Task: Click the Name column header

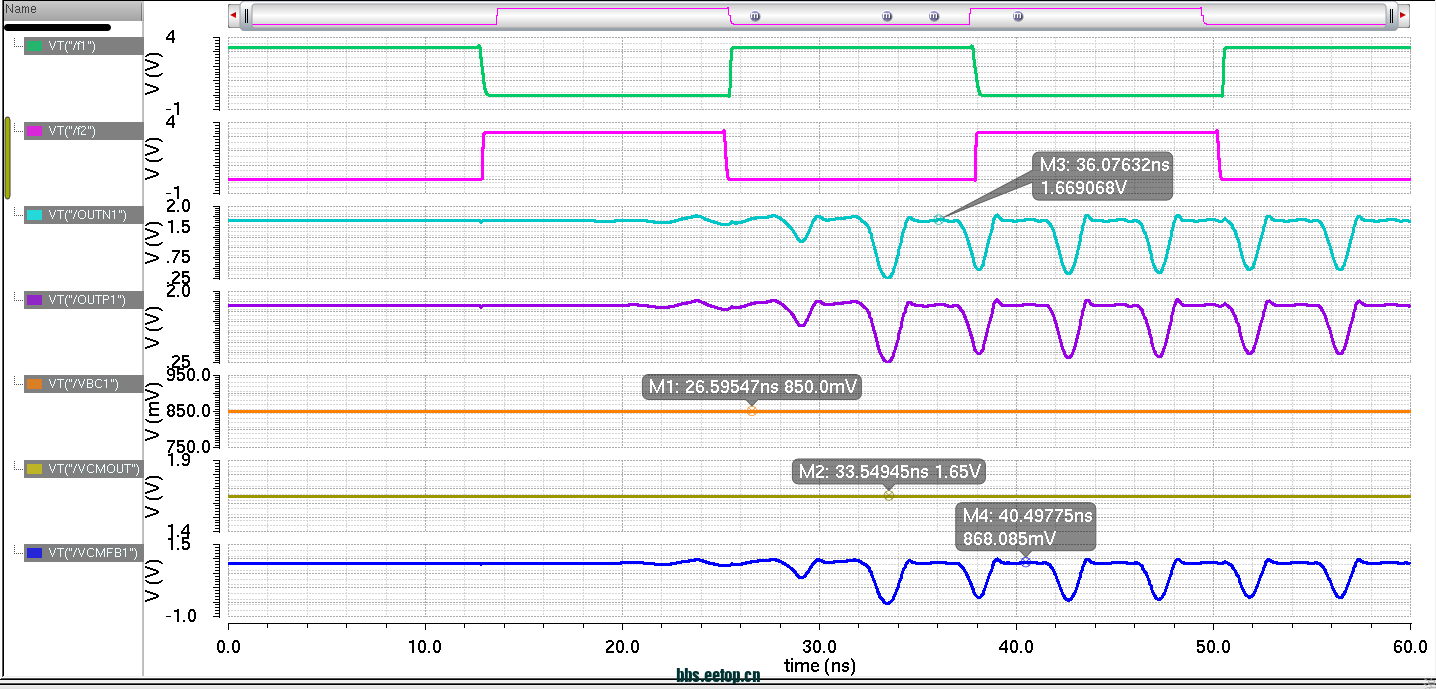Action: pos(70,9)
